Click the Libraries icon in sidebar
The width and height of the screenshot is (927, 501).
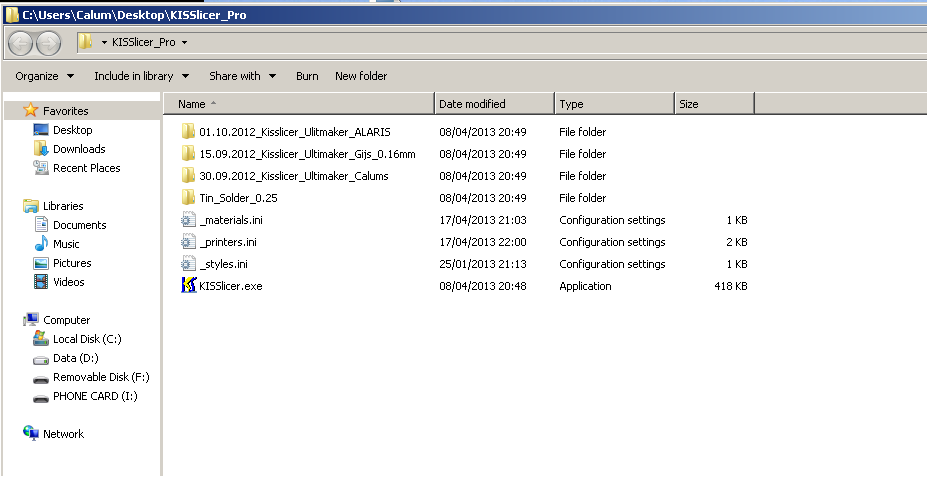point(31,206)
